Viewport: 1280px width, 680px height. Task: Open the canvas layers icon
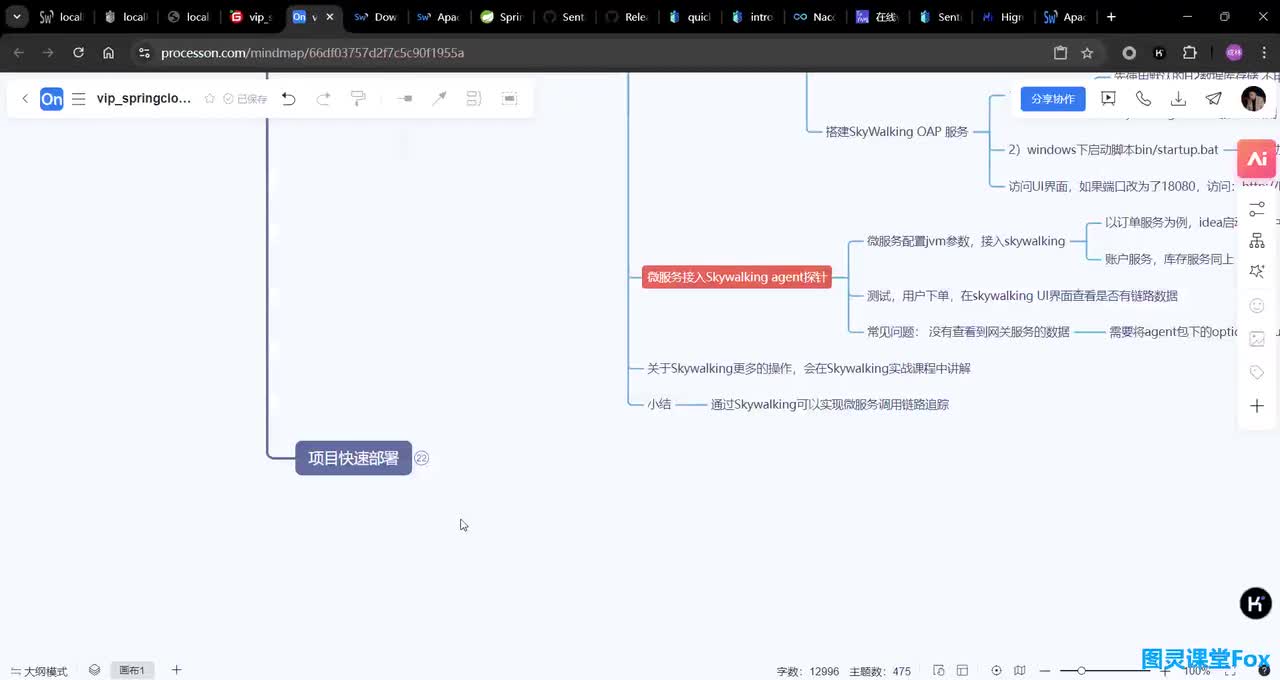tap(94, 670)
